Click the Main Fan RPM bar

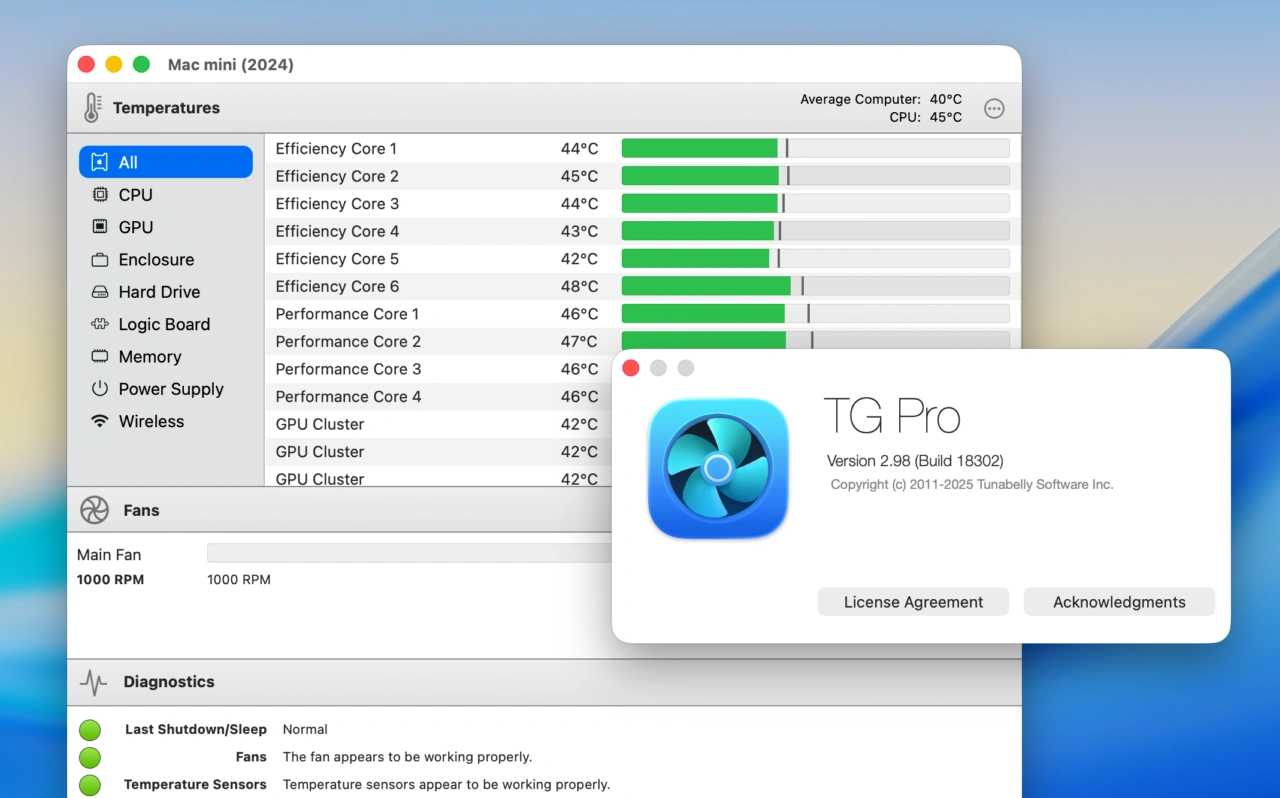point(400,552)
